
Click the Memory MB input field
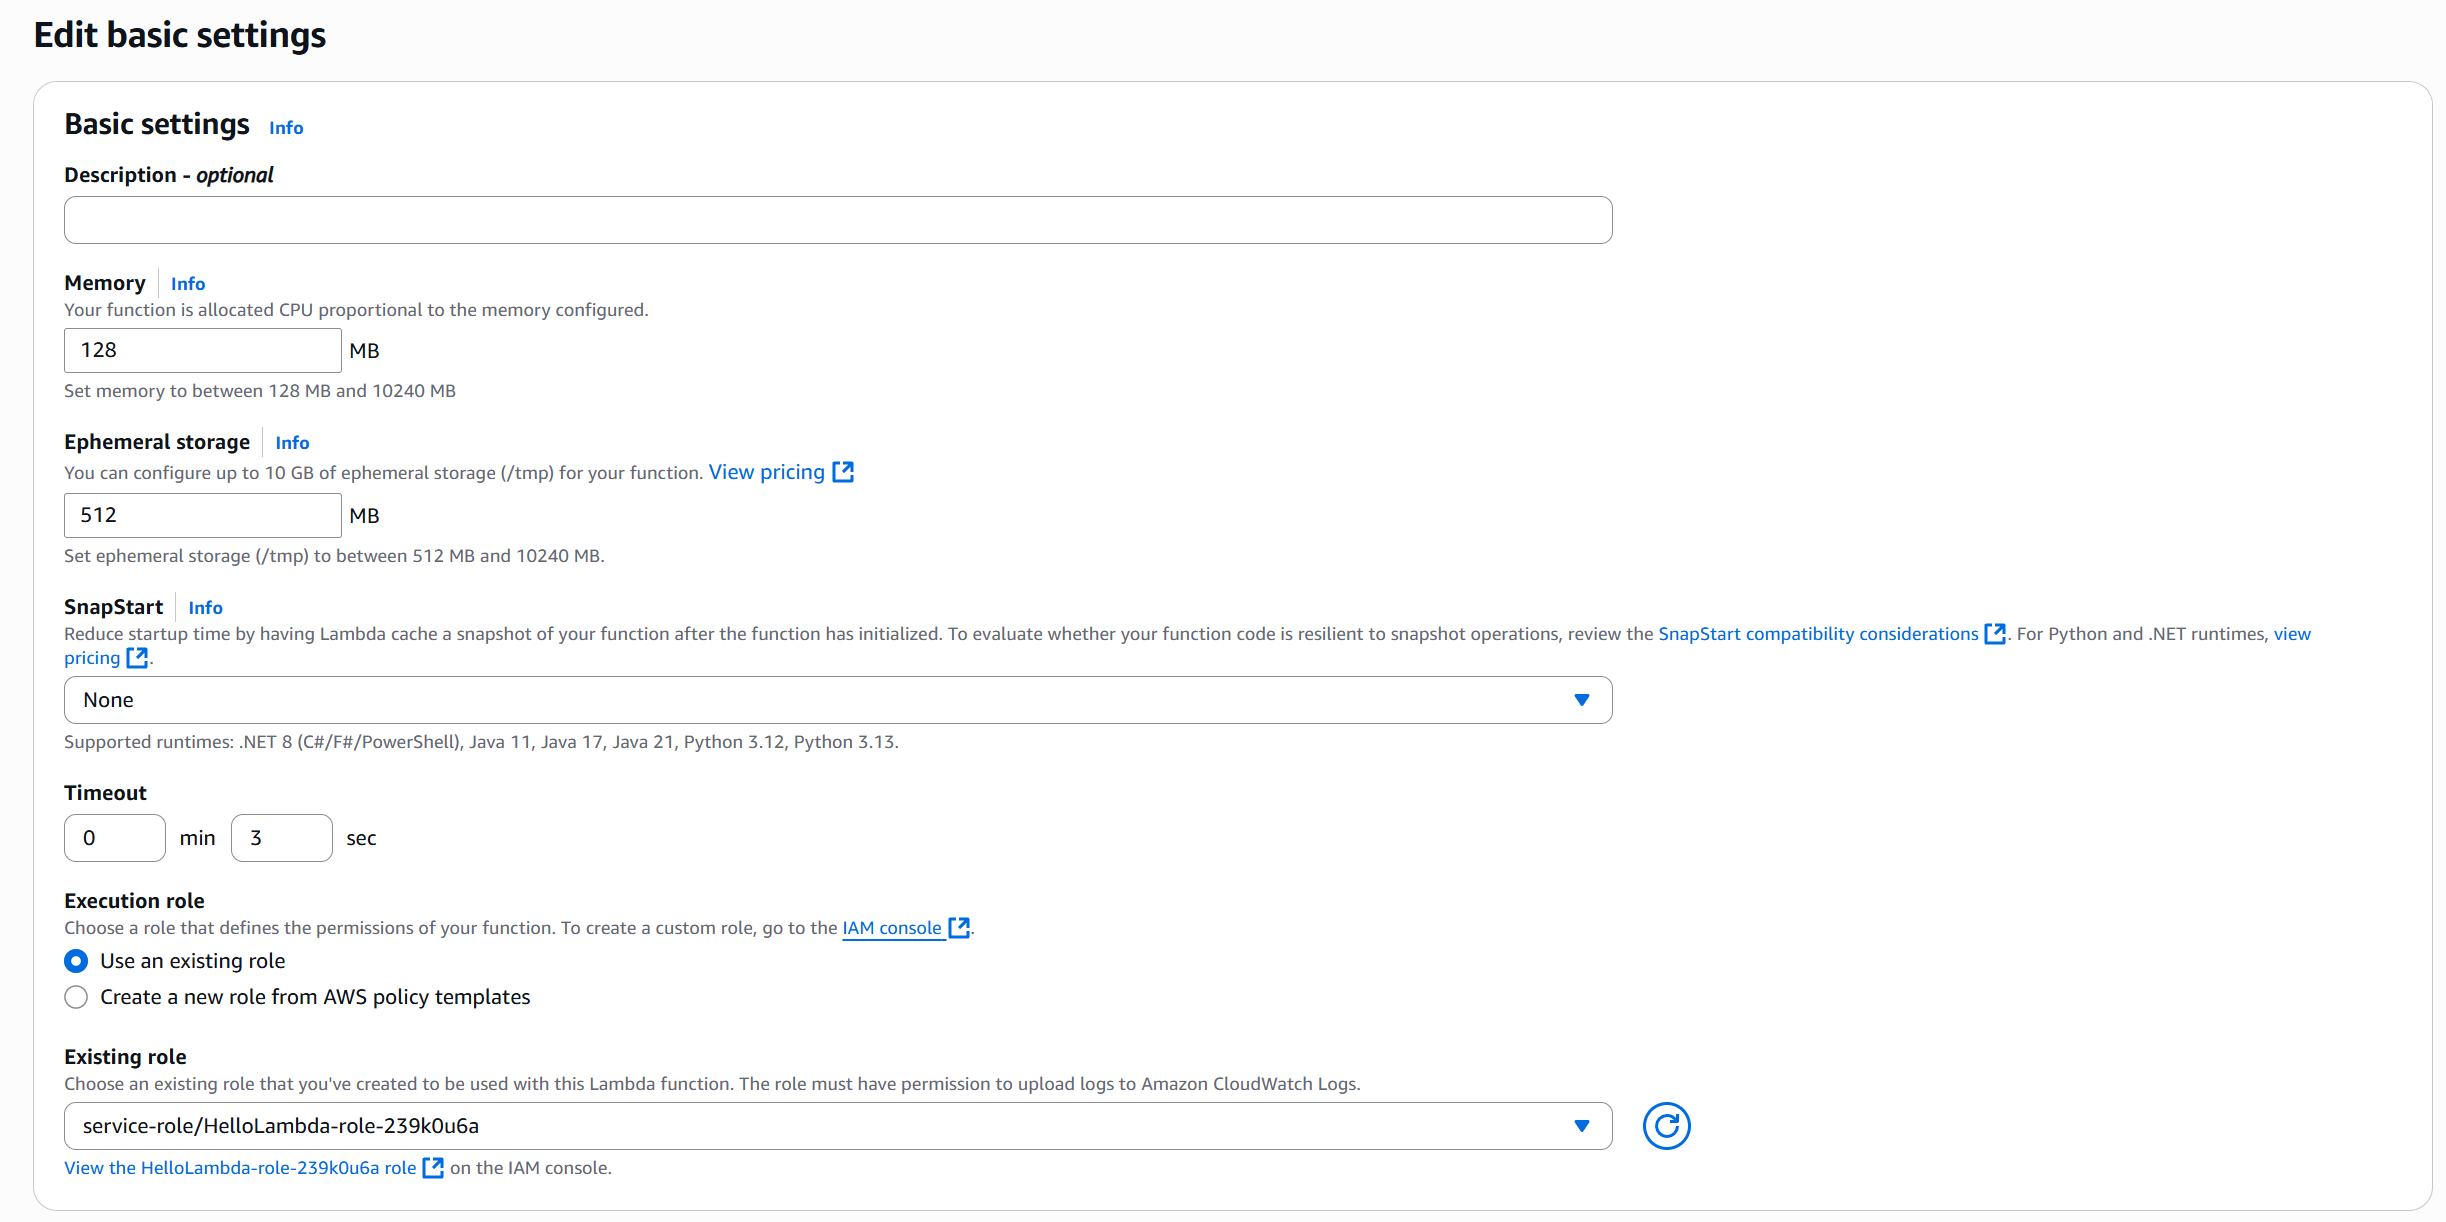tap(202, 350)
